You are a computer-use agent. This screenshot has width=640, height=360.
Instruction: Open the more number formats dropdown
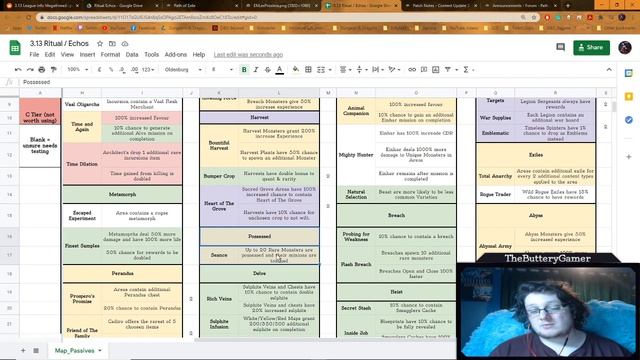click(148, 70)
